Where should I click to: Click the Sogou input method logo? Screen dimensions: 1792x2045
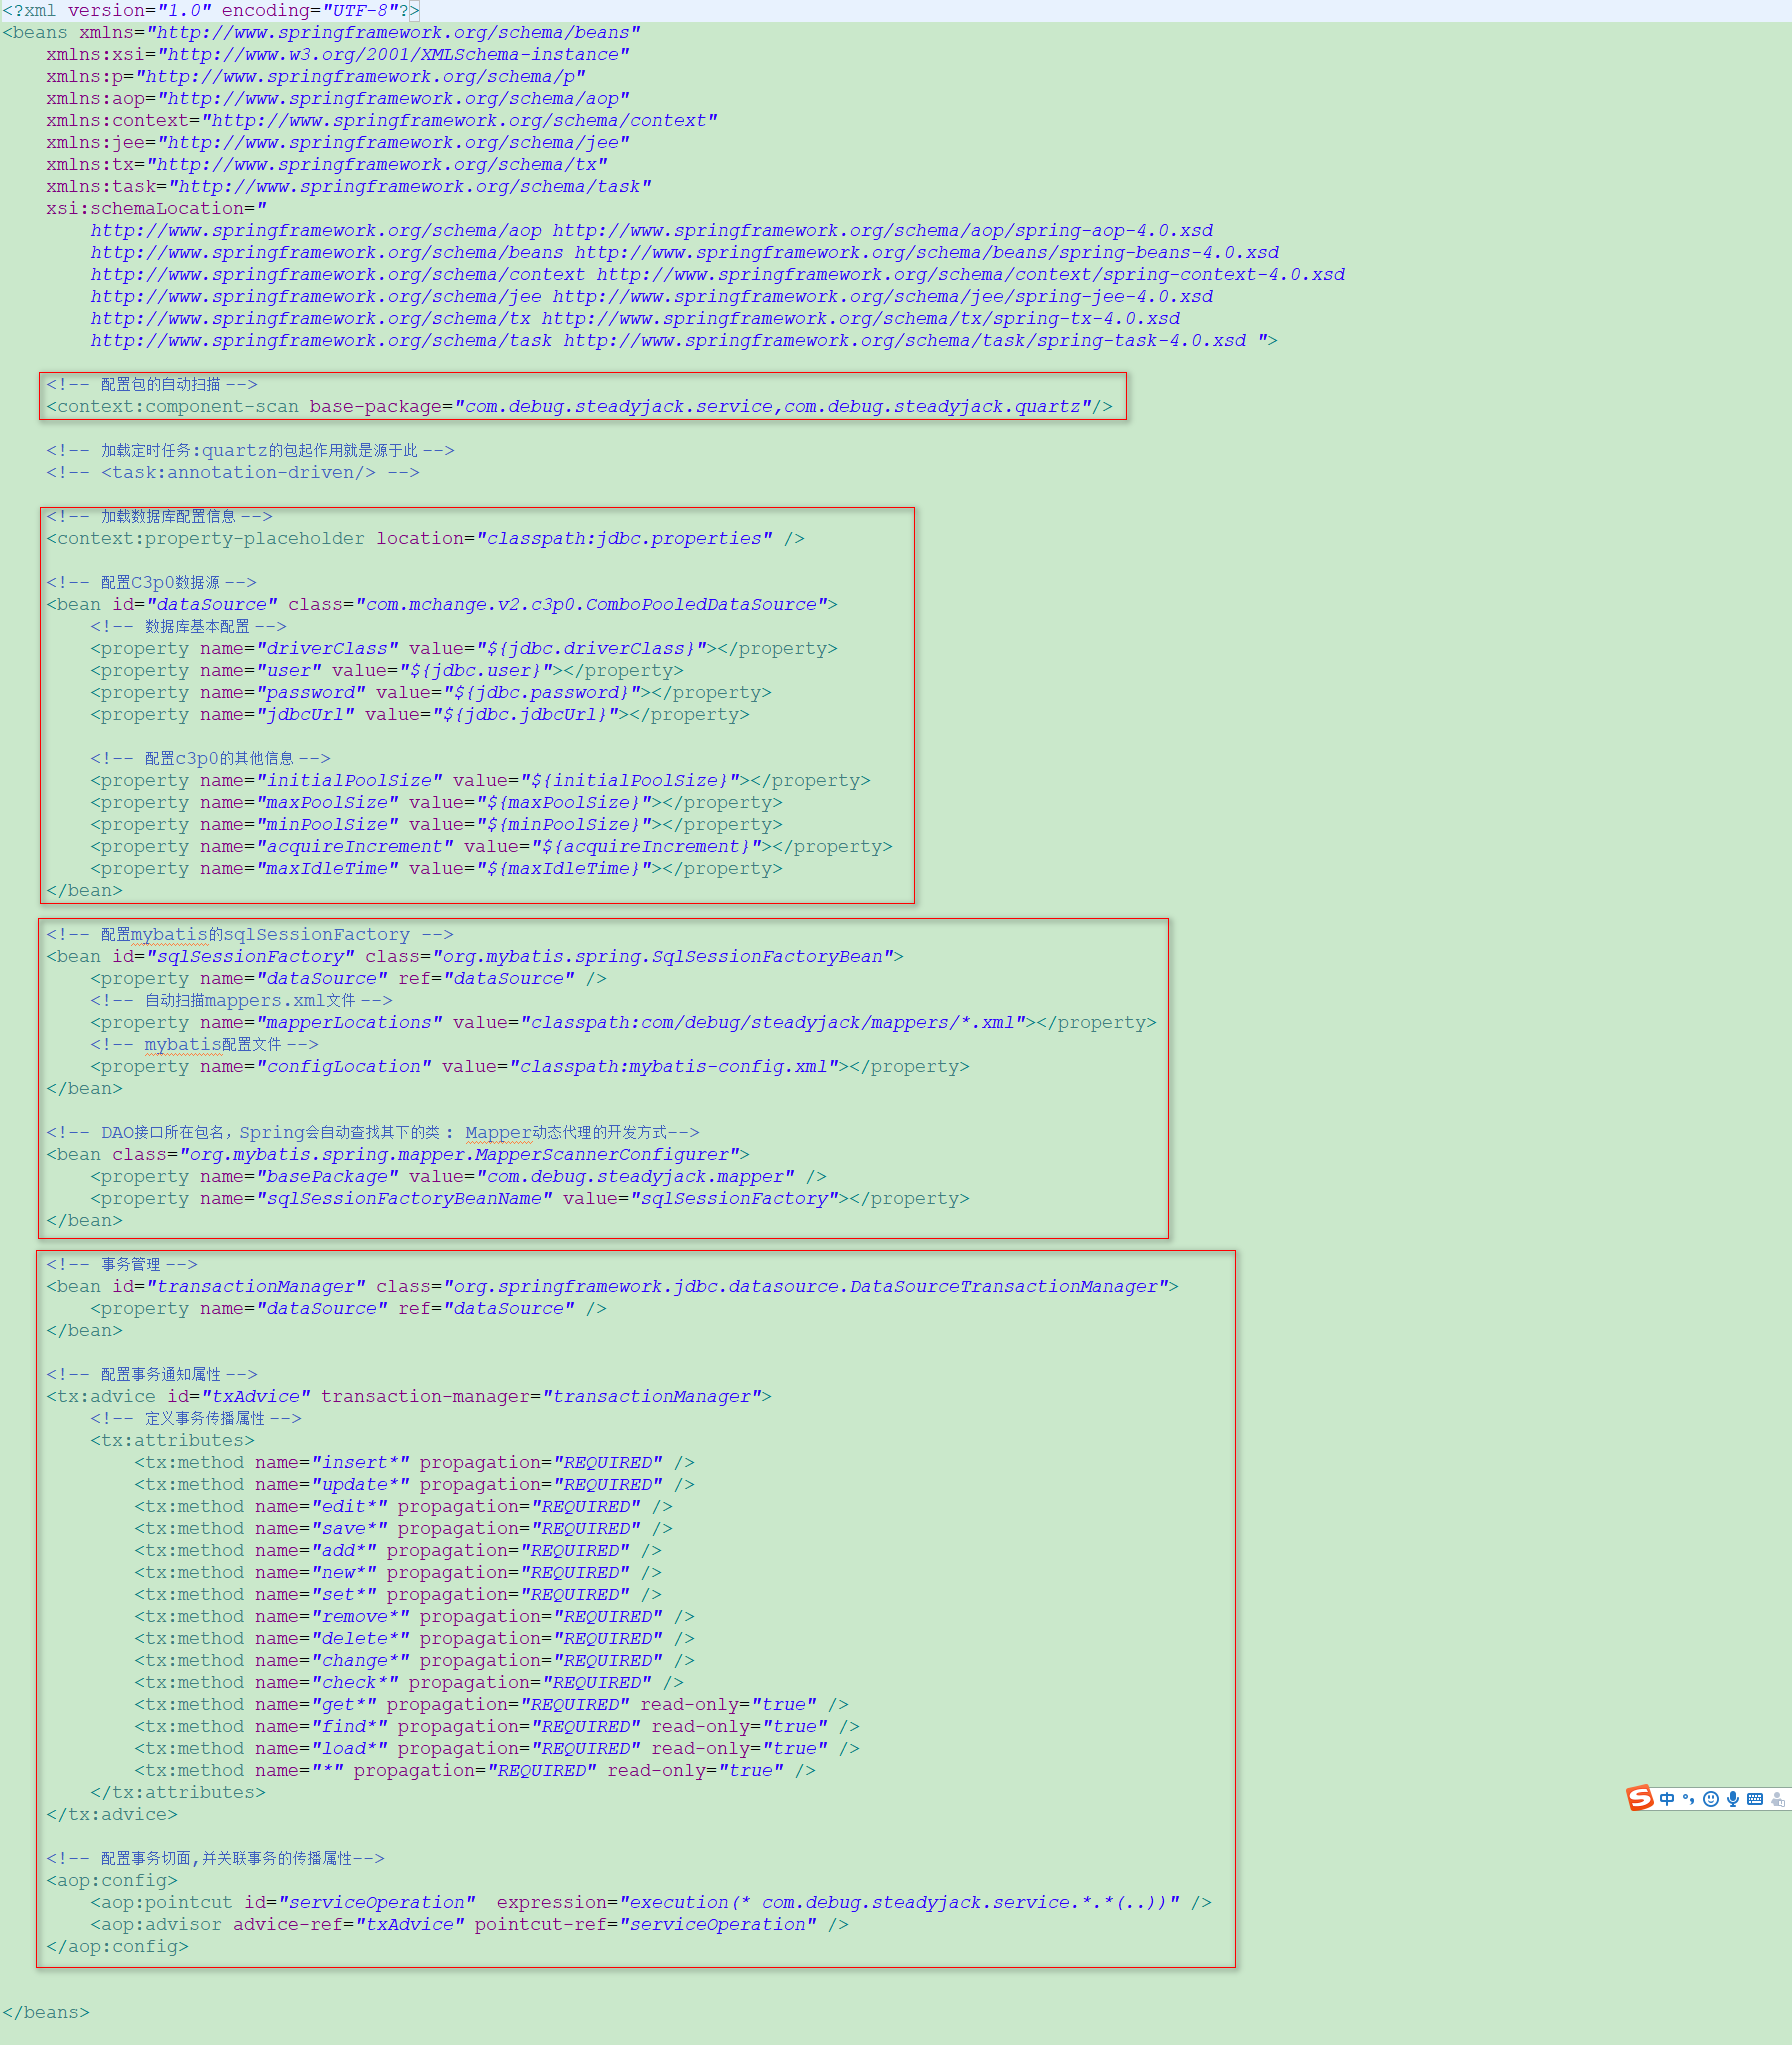1640,1798
